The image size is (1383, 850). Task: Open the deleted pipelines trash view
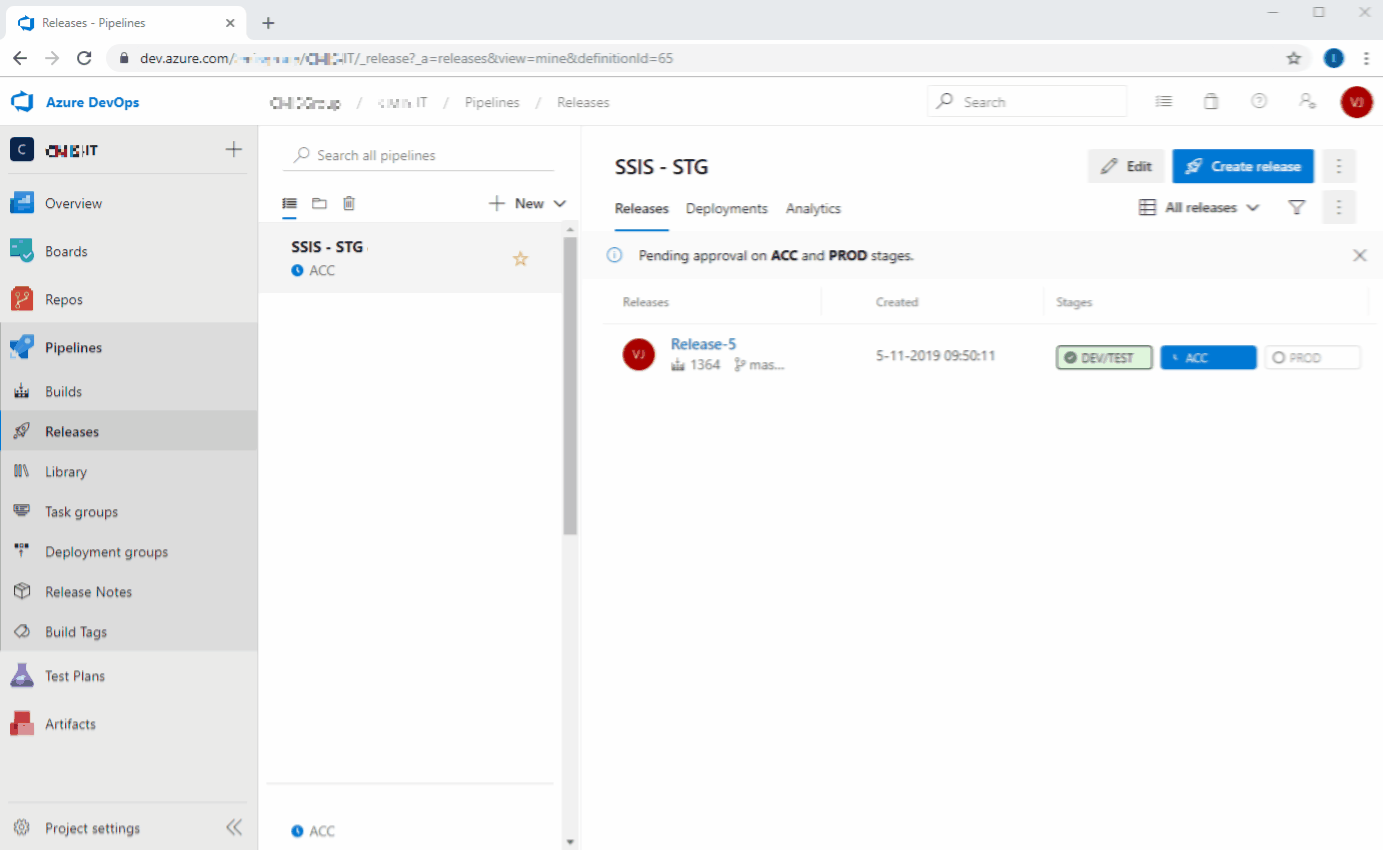tap(348, 203)
